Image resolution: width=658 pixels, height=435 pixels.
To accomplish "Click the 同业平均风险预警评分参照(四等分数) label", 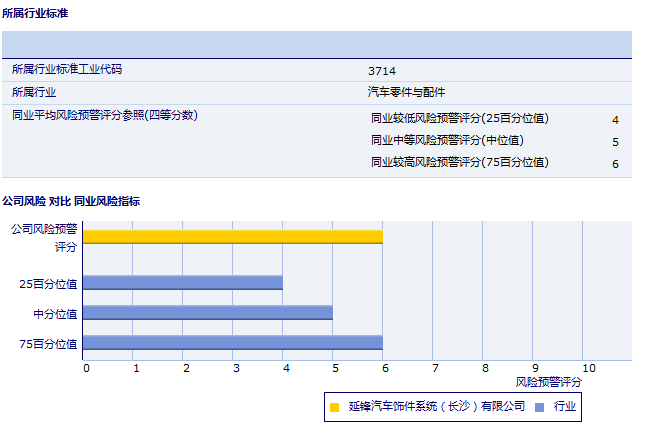I will click(105, 115).
